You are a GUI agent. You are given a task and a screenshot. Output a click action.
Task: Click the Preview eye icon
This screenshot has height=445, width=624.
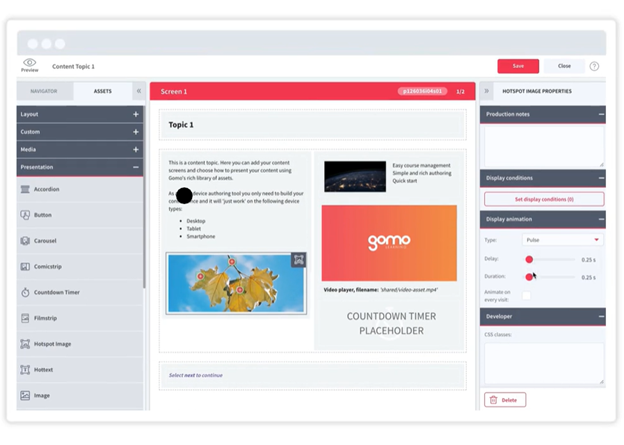[29, 63]
